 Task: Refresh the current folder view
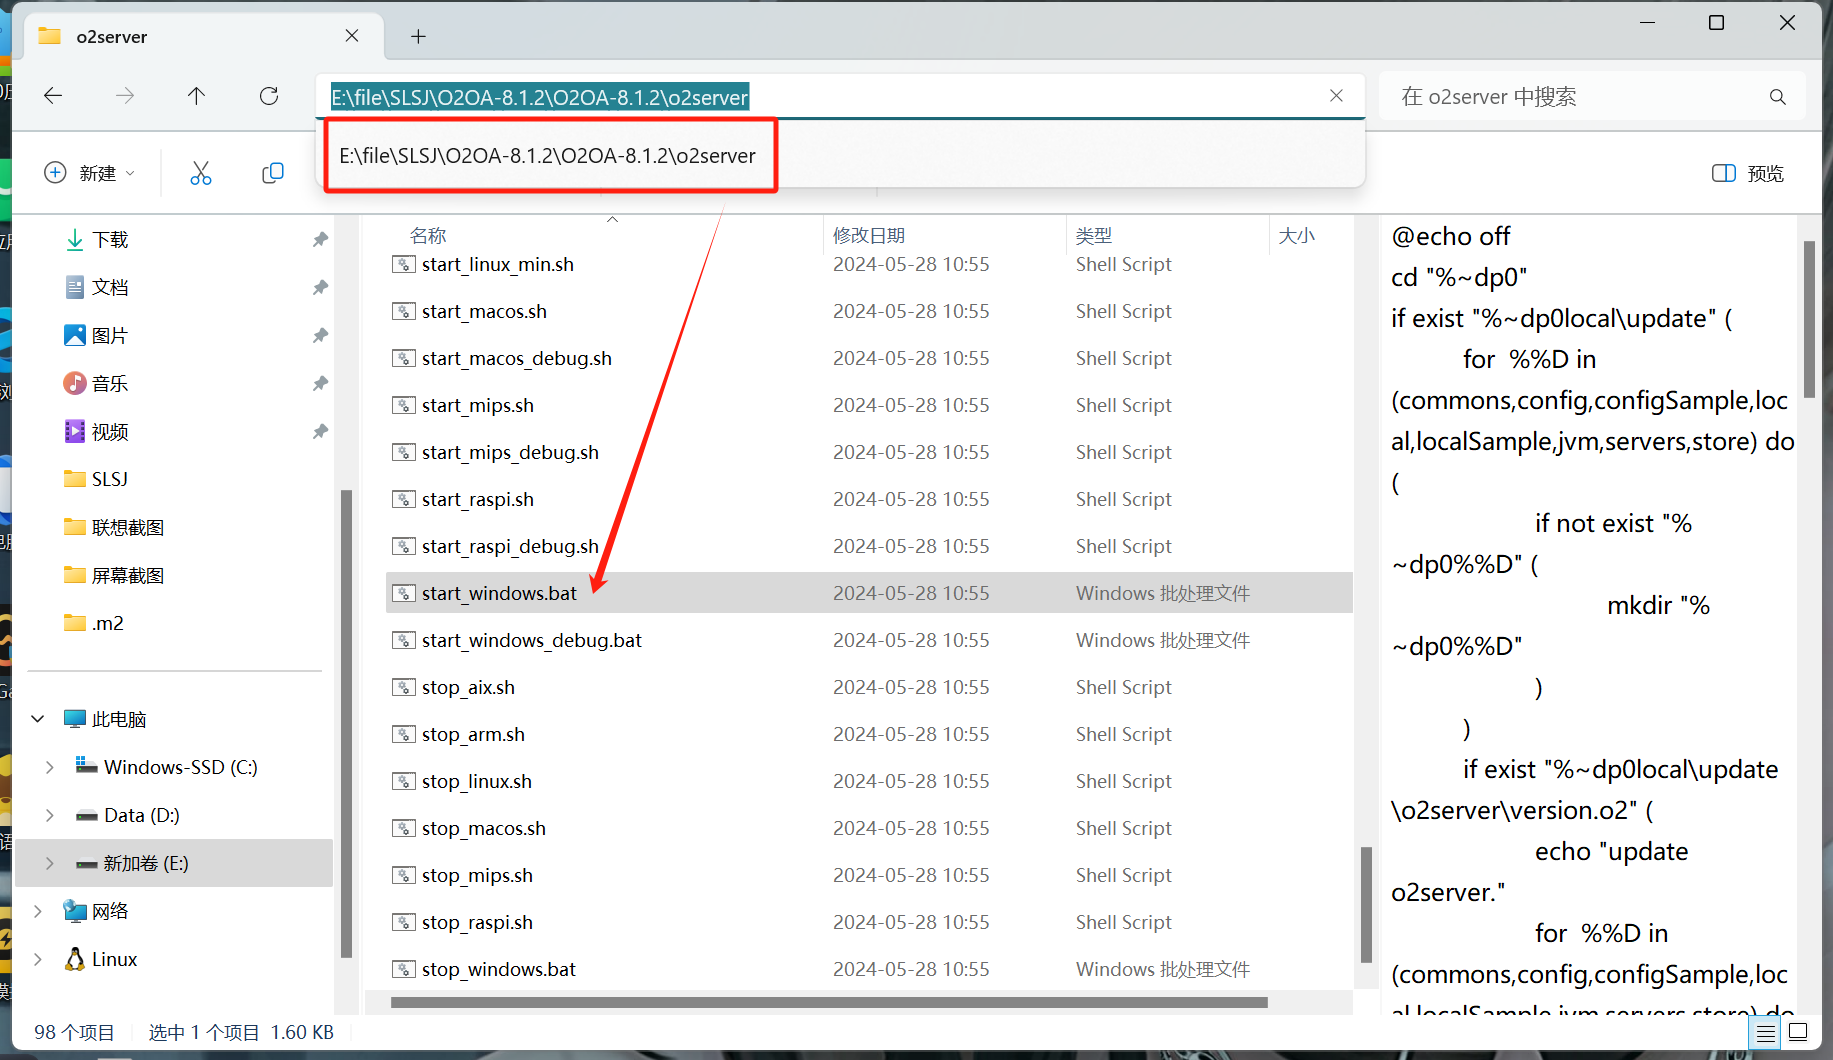coord(269,96)
